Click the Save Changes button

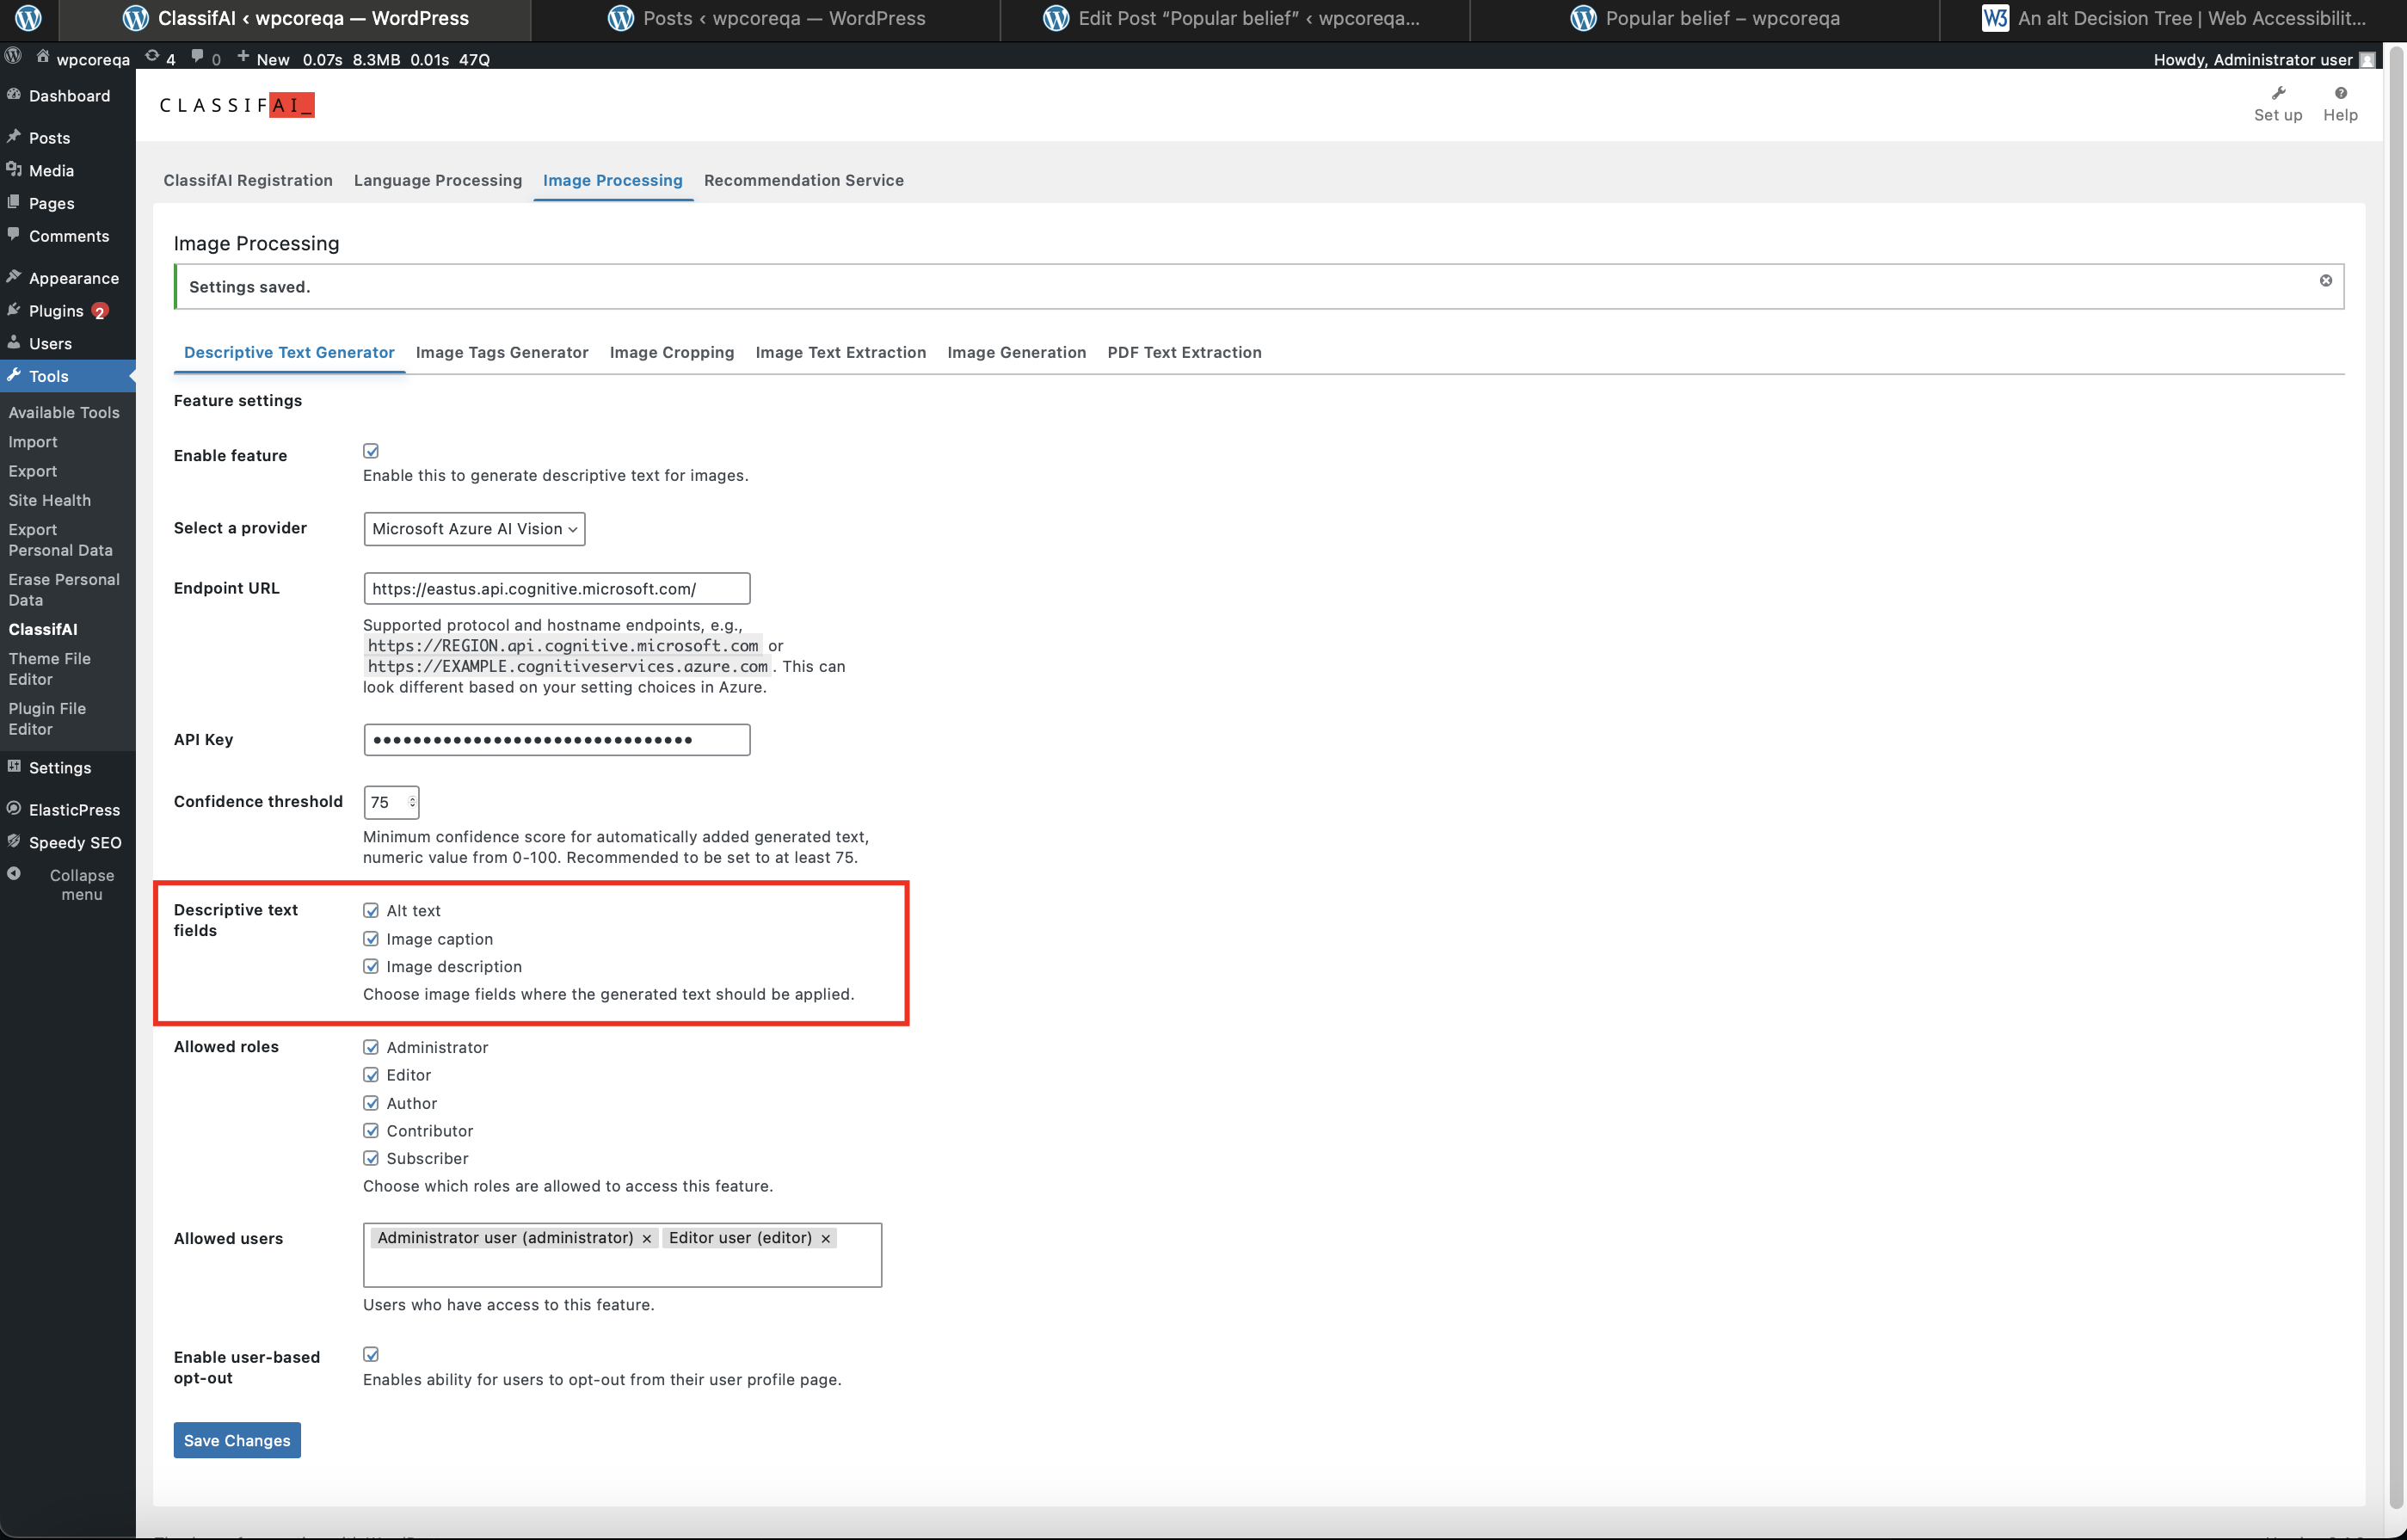[237, 1440]
